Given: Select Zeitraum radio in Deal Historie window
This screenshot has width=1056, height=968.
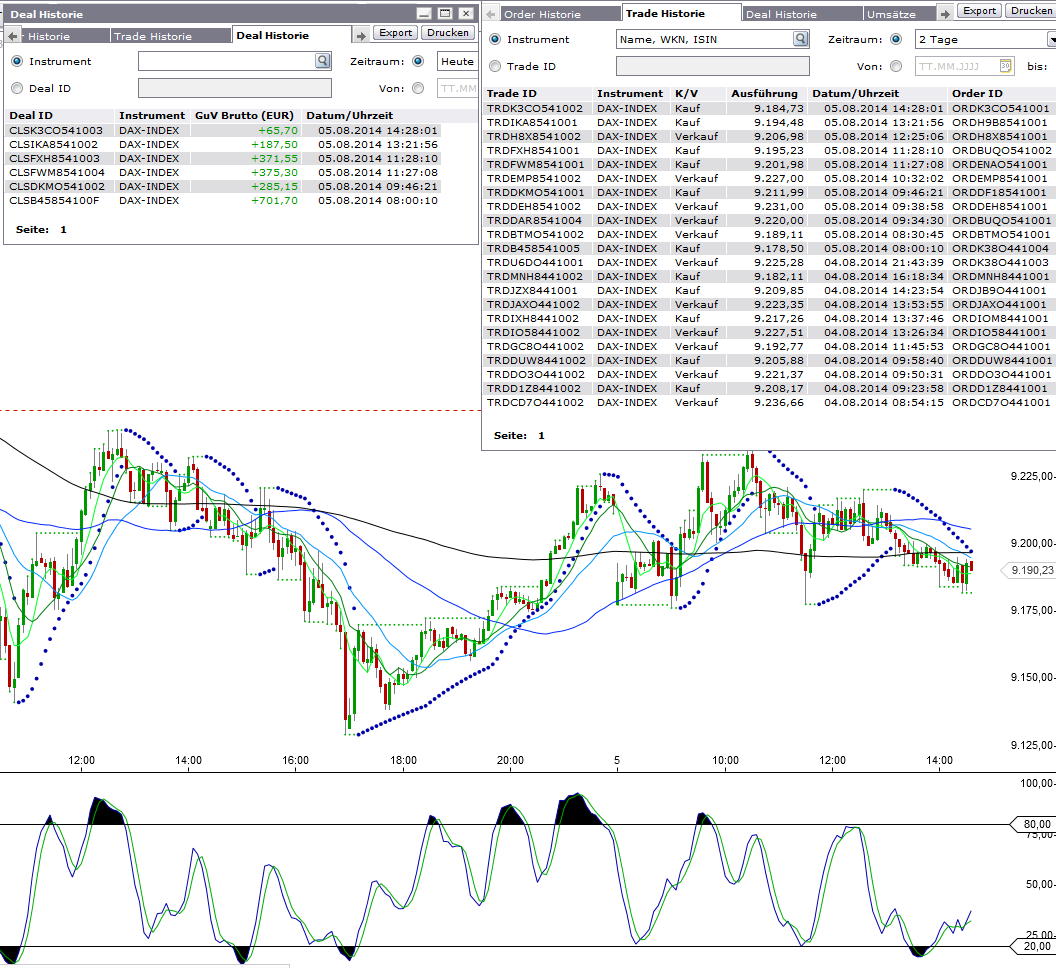Looking at the screenshot, I should pos(418,61).
